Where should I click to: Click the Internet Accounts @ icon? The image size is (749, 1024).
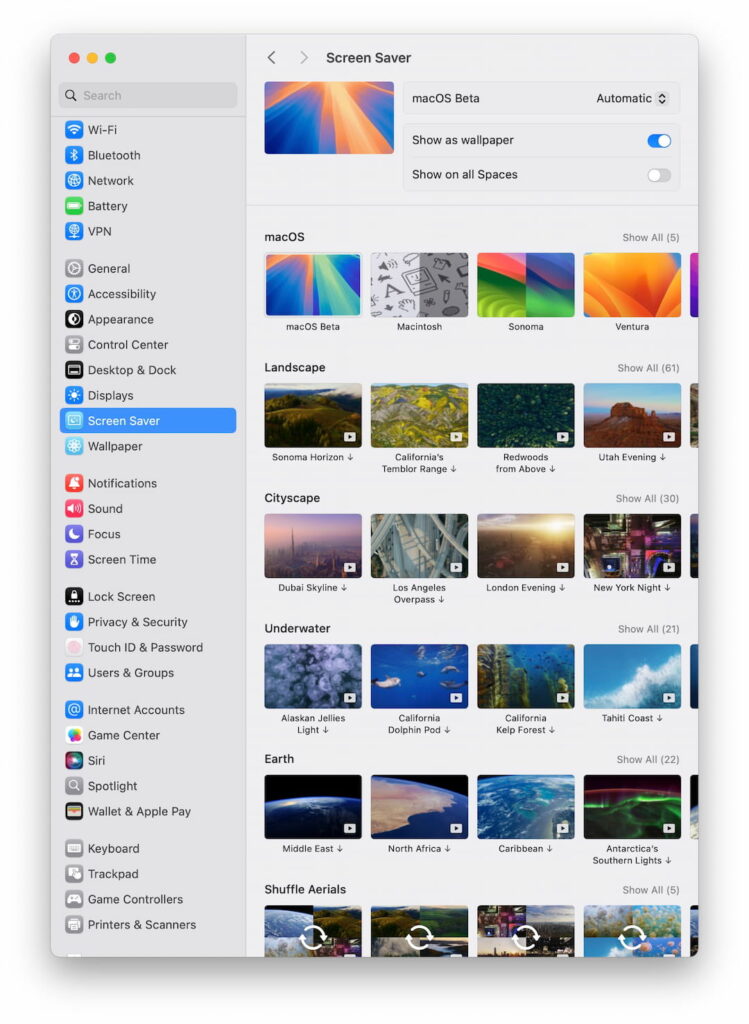coord(74,710)
